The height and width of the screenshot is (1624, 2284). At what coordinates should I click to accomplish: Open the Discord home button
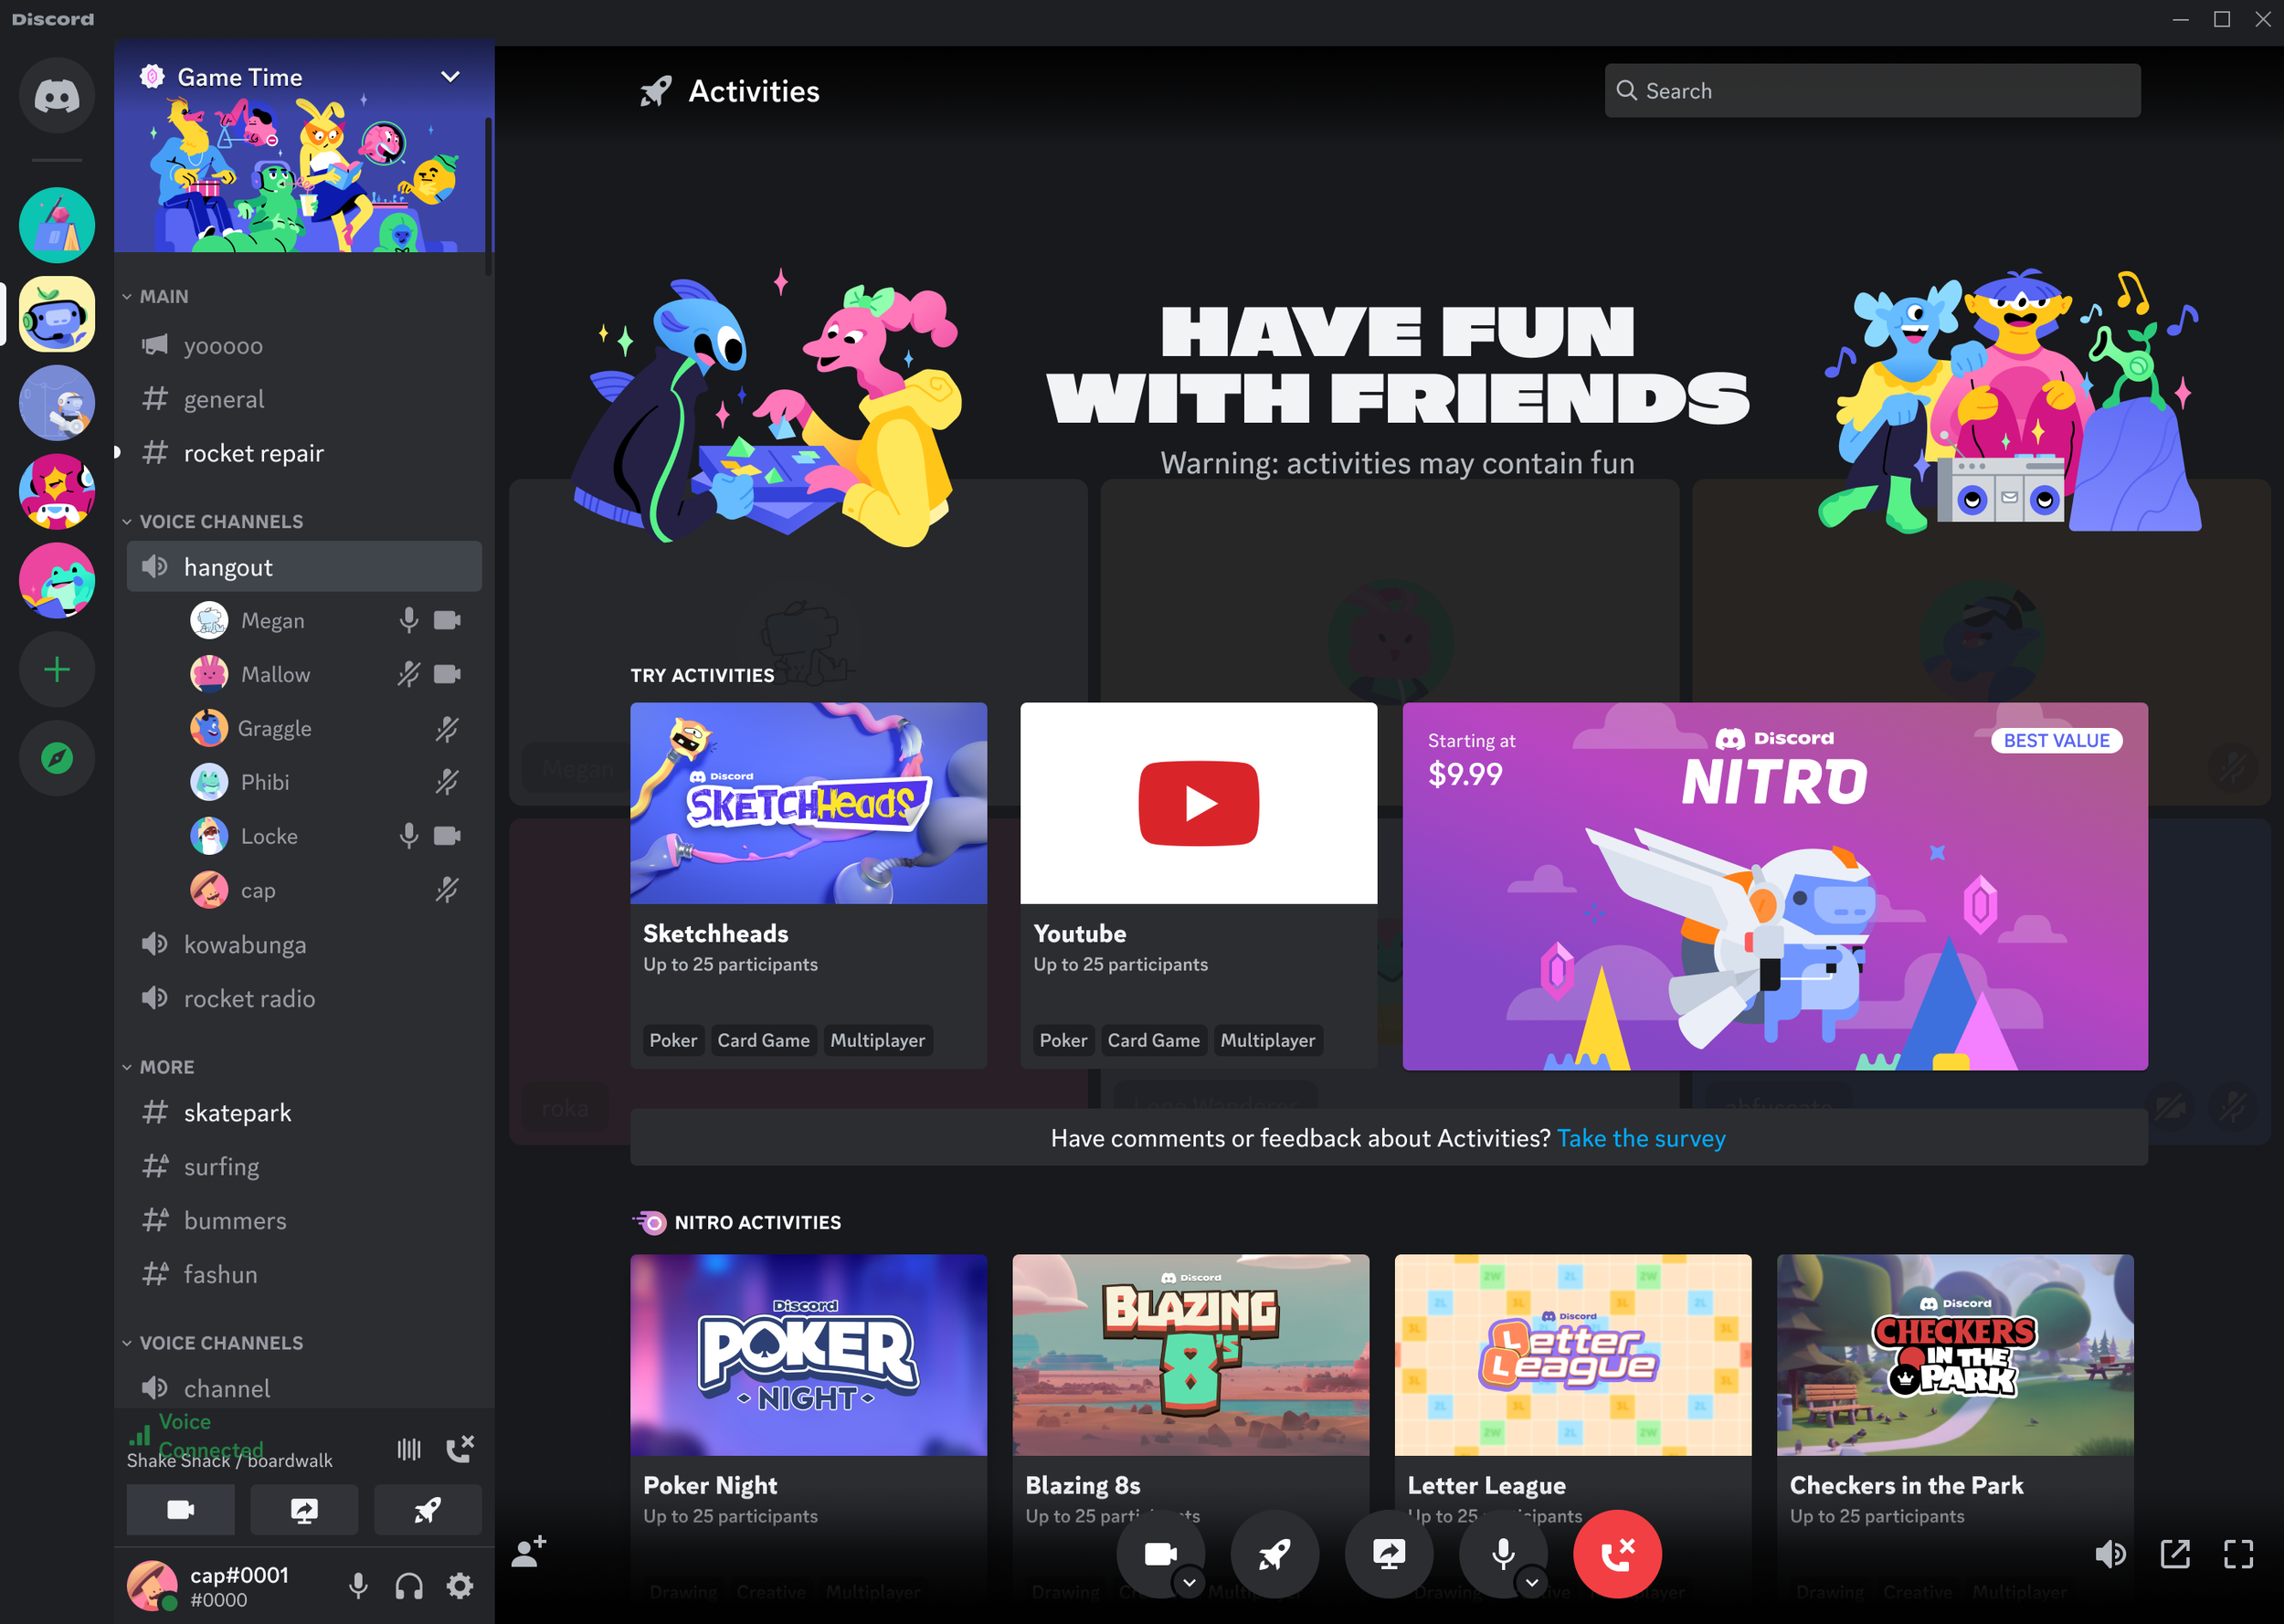56,95
